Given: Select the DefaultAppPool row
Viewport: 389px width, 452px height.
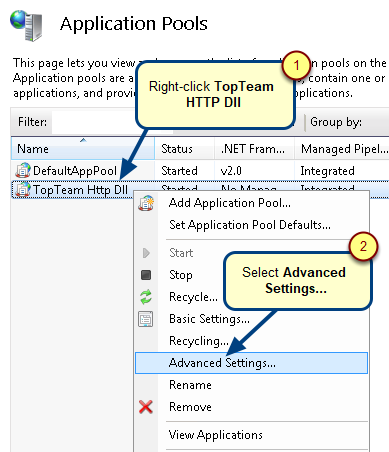Looking at the screenshot, I should (x=200, y=171).
